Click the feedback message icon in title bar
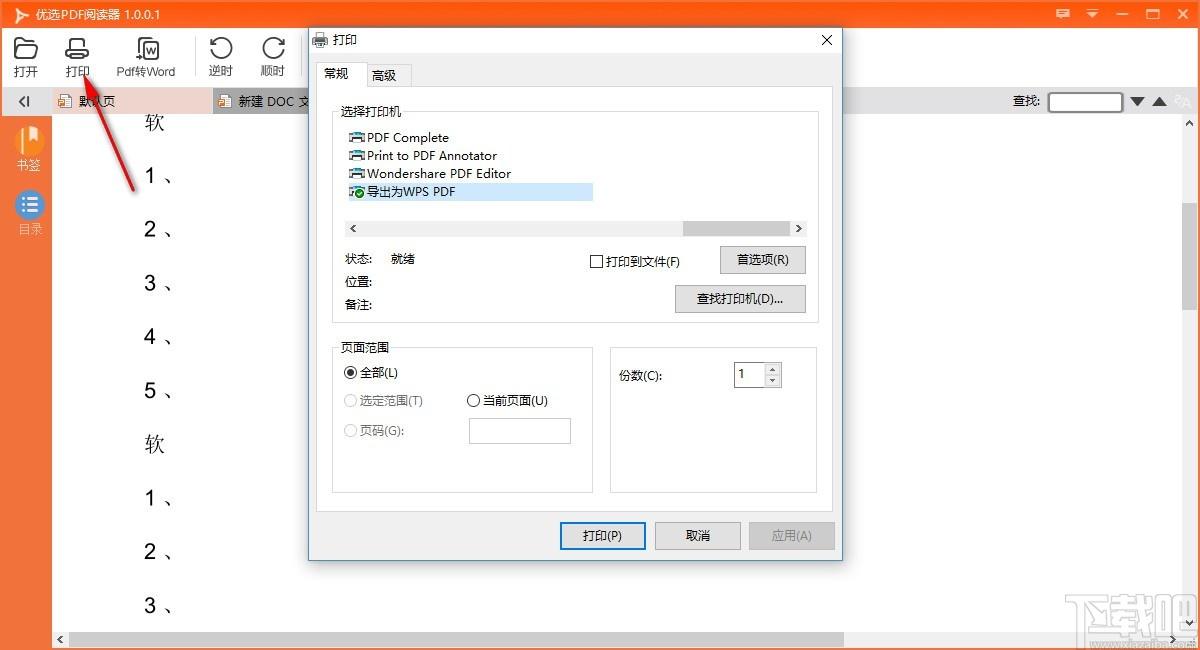The width and height of the screenshot is (1200, 650). (1064, 14)
